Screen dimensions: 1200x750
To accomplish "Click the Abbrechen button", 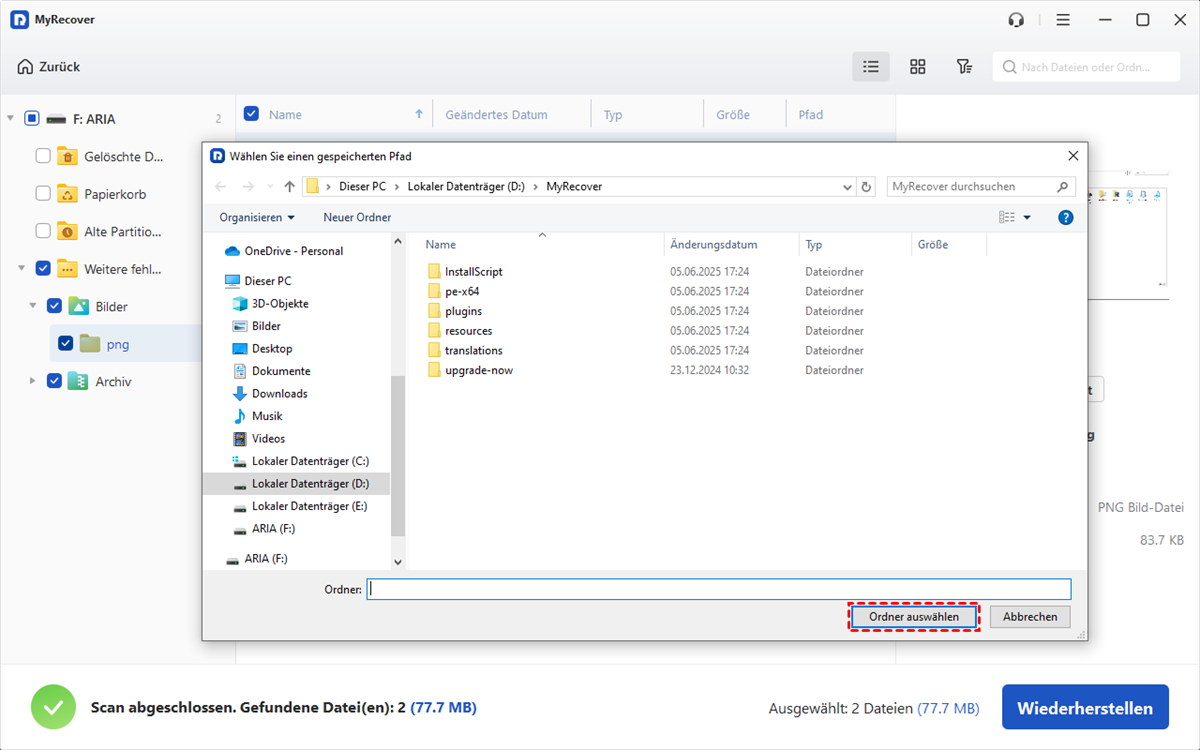I will pyautogui.click(x=1030, y=617).
